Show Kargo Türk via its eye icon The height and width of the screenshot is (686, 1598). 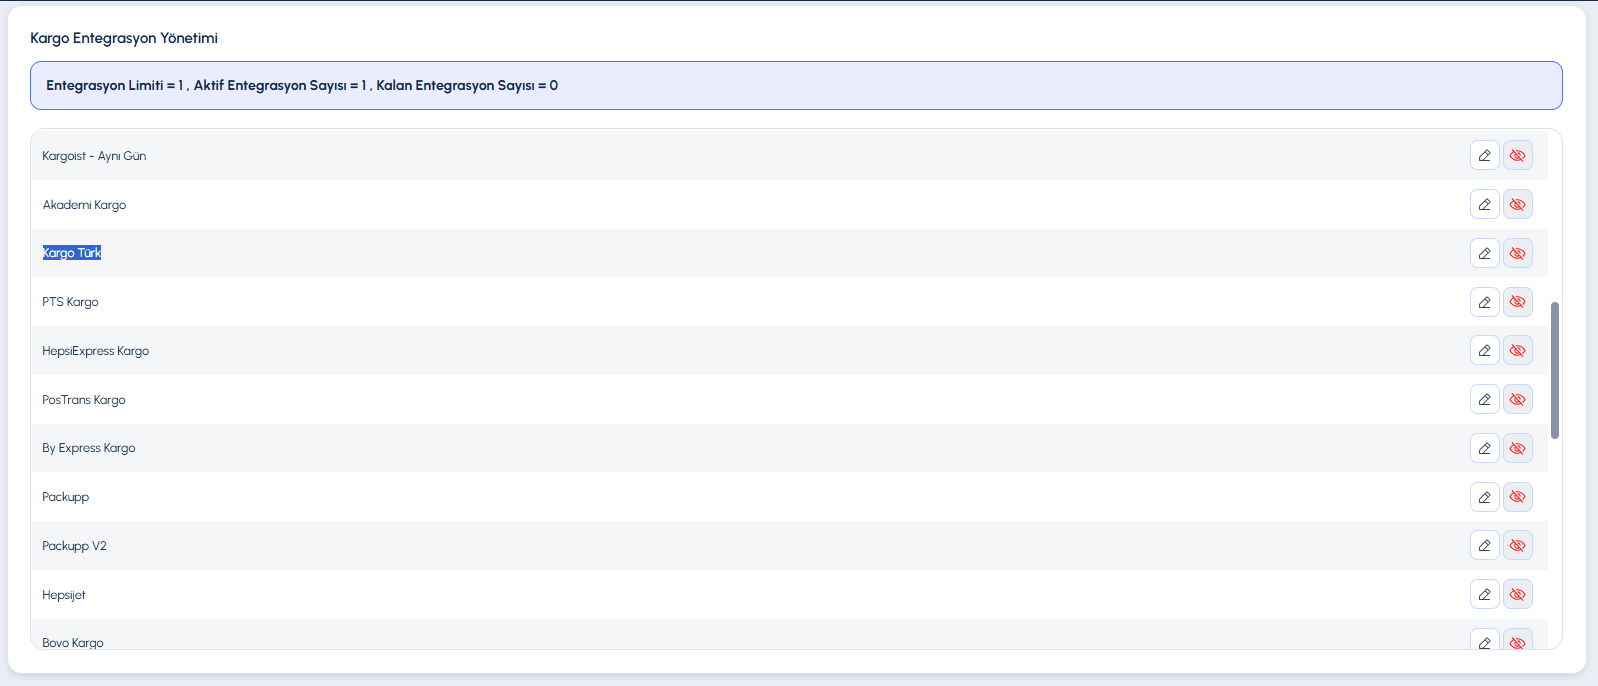click(x=1517, y=253)
